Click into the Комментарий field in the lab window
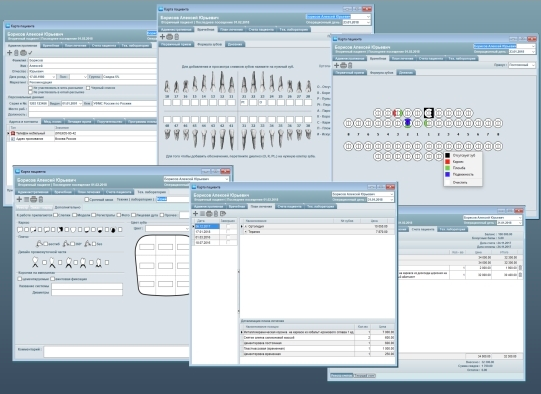 click(117, 352)
